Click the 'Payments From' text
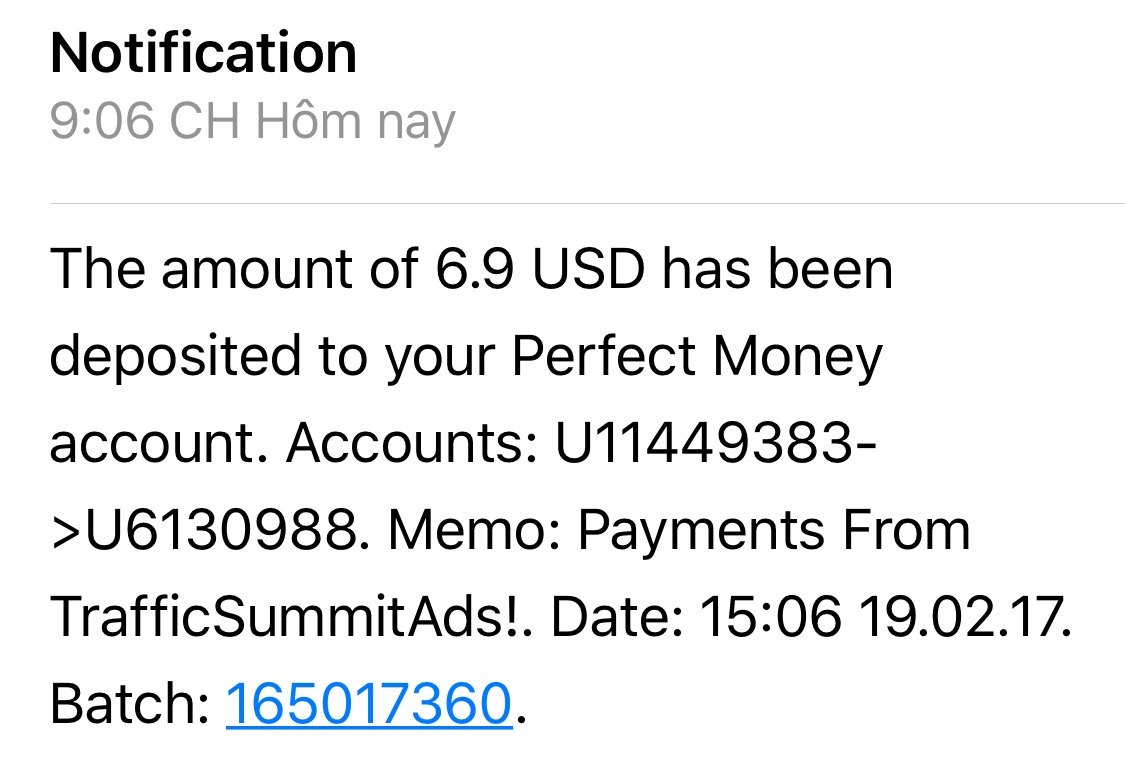 [775, 530]
